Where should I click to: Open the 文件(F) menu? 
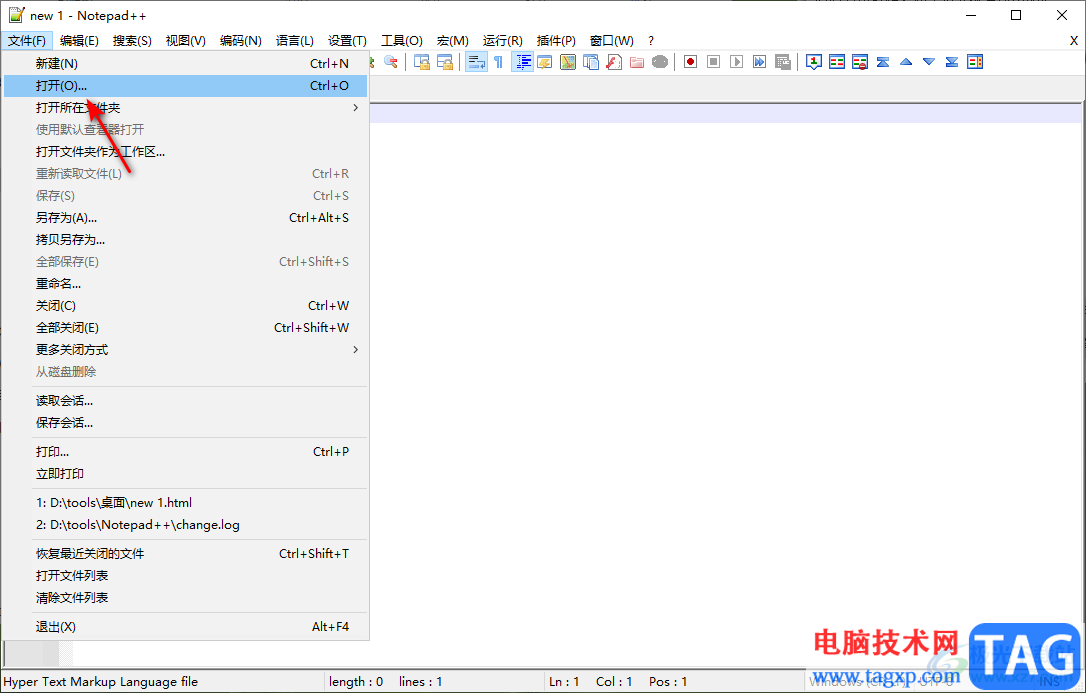[x=27, y=41]
